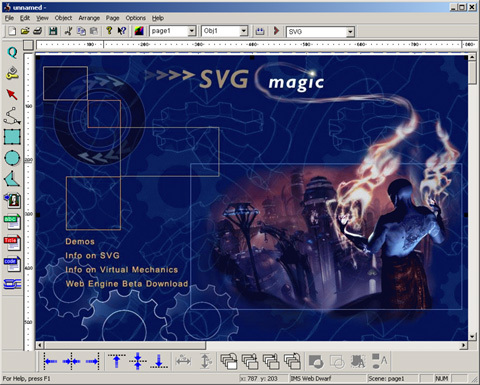Click the Align Right edges icon
The height and width of the screenshot is (385, 480).
(92, 361)
